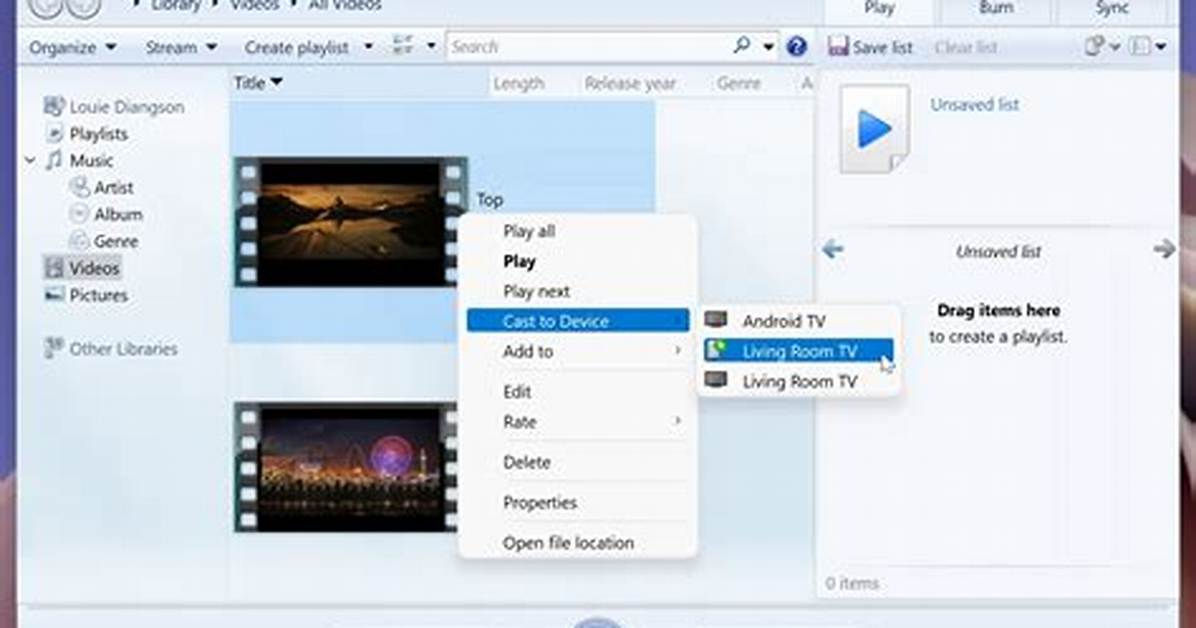Click the Artist icon in sidebar
The height and width of the screenshot is (628, 1196).
(x=79, y=187)
